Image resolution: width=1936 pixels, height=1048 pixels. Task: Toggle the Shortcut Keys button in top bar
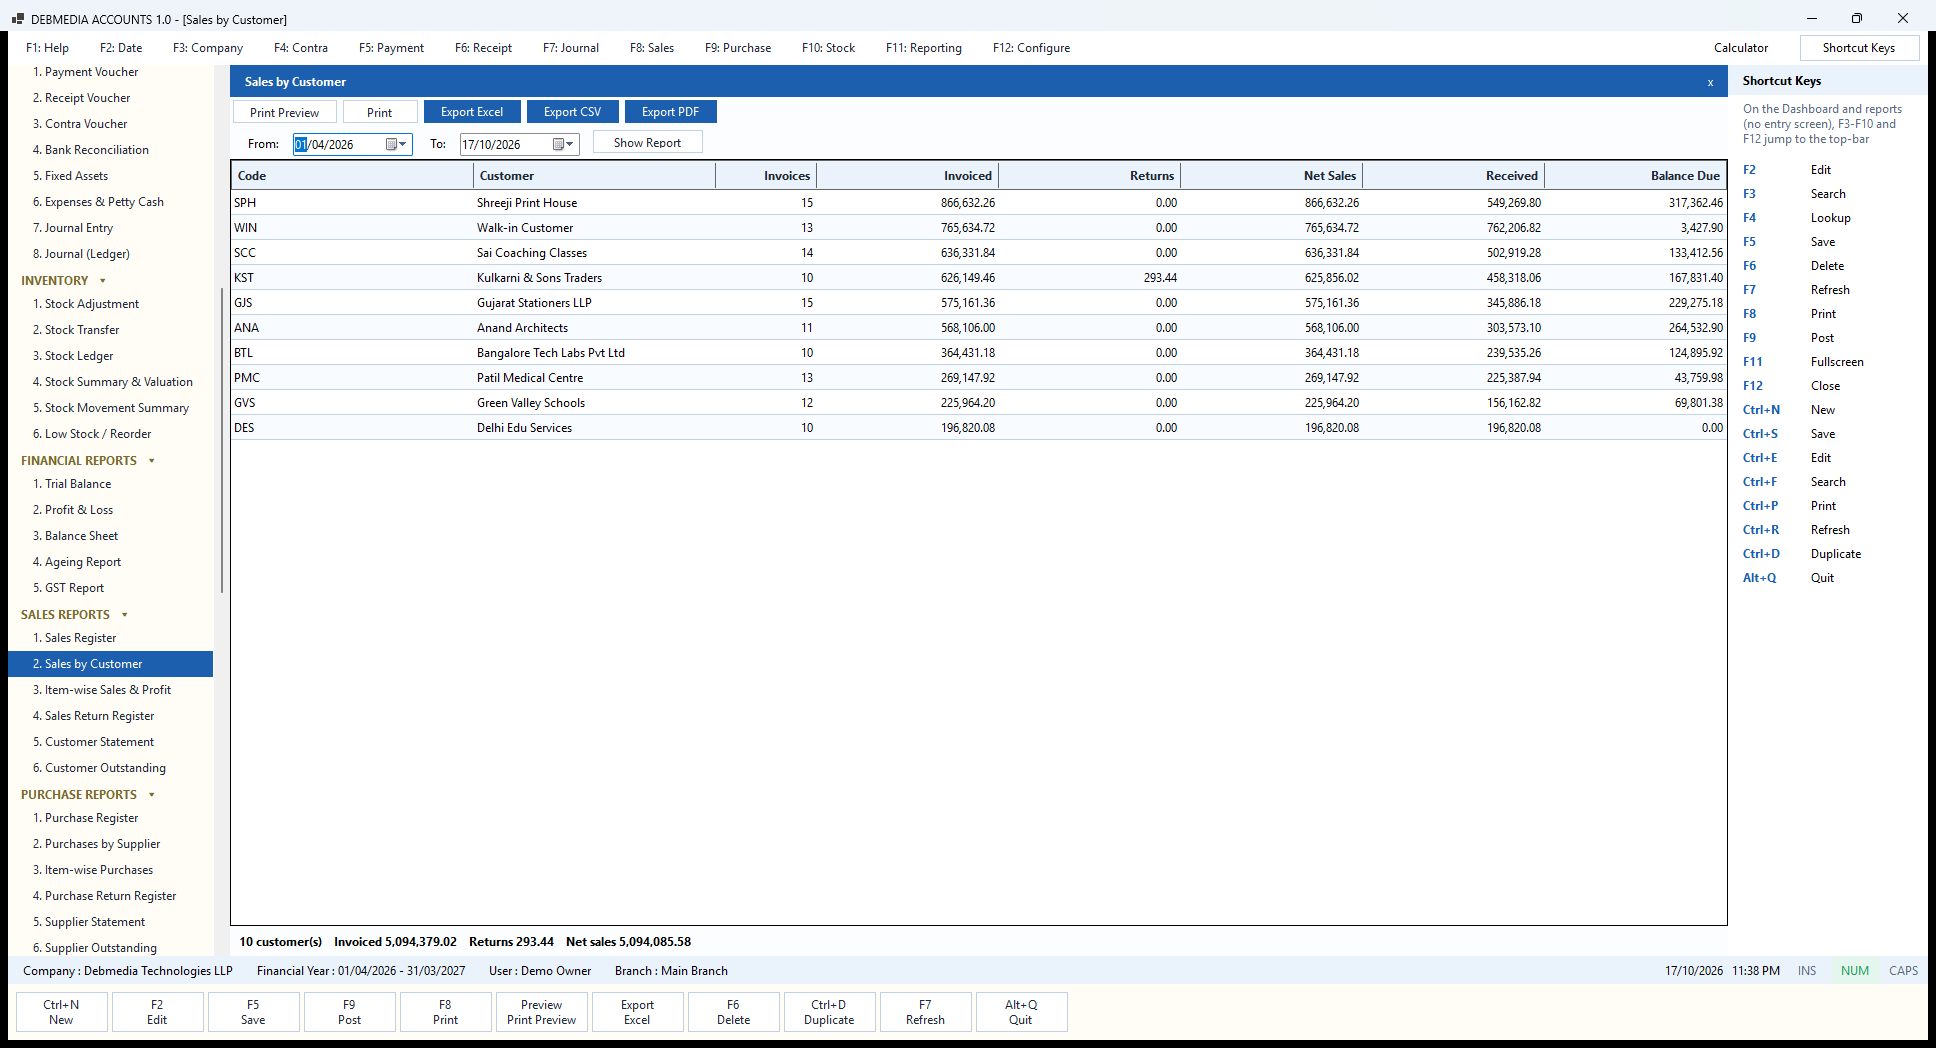(x=1859, y=48)
